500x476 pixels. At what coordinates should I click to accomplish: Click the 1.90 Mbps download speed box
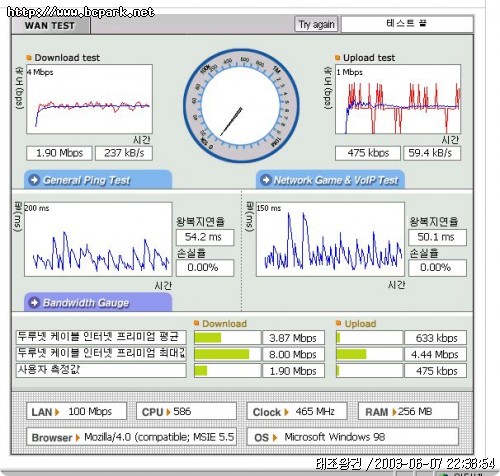[59, 153]
